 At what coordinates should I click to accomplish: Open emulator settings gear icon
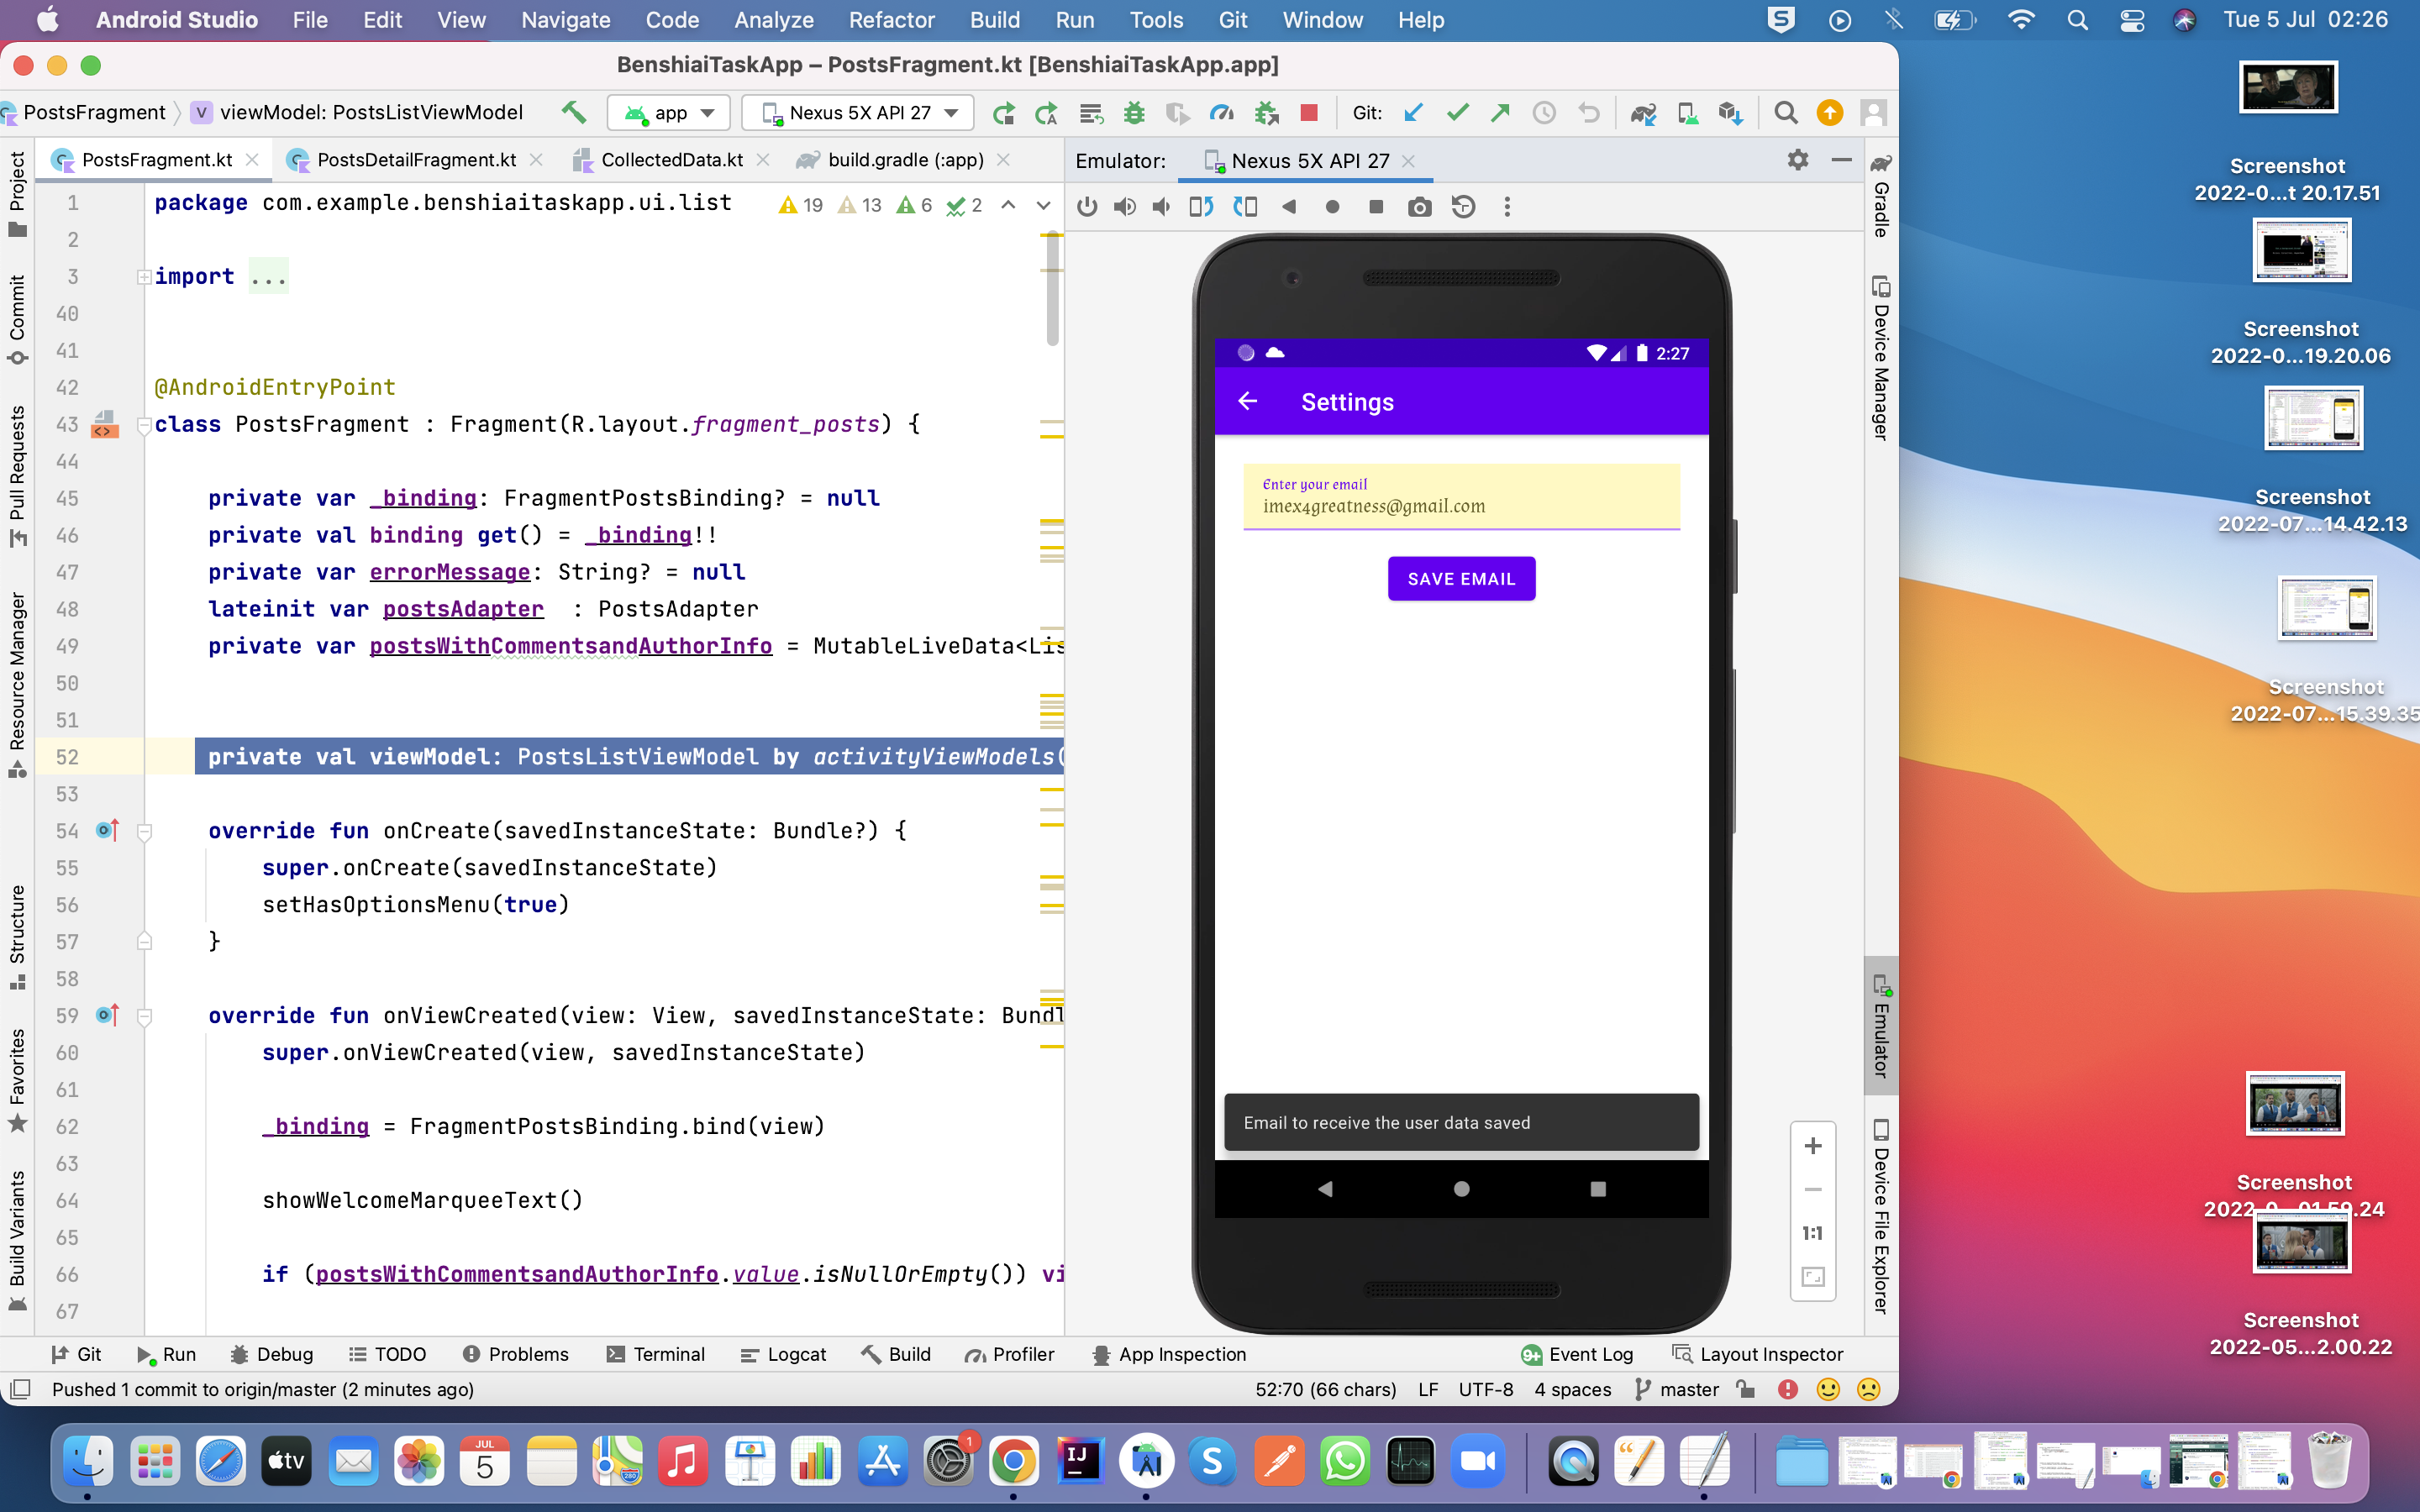point(1798,160)
